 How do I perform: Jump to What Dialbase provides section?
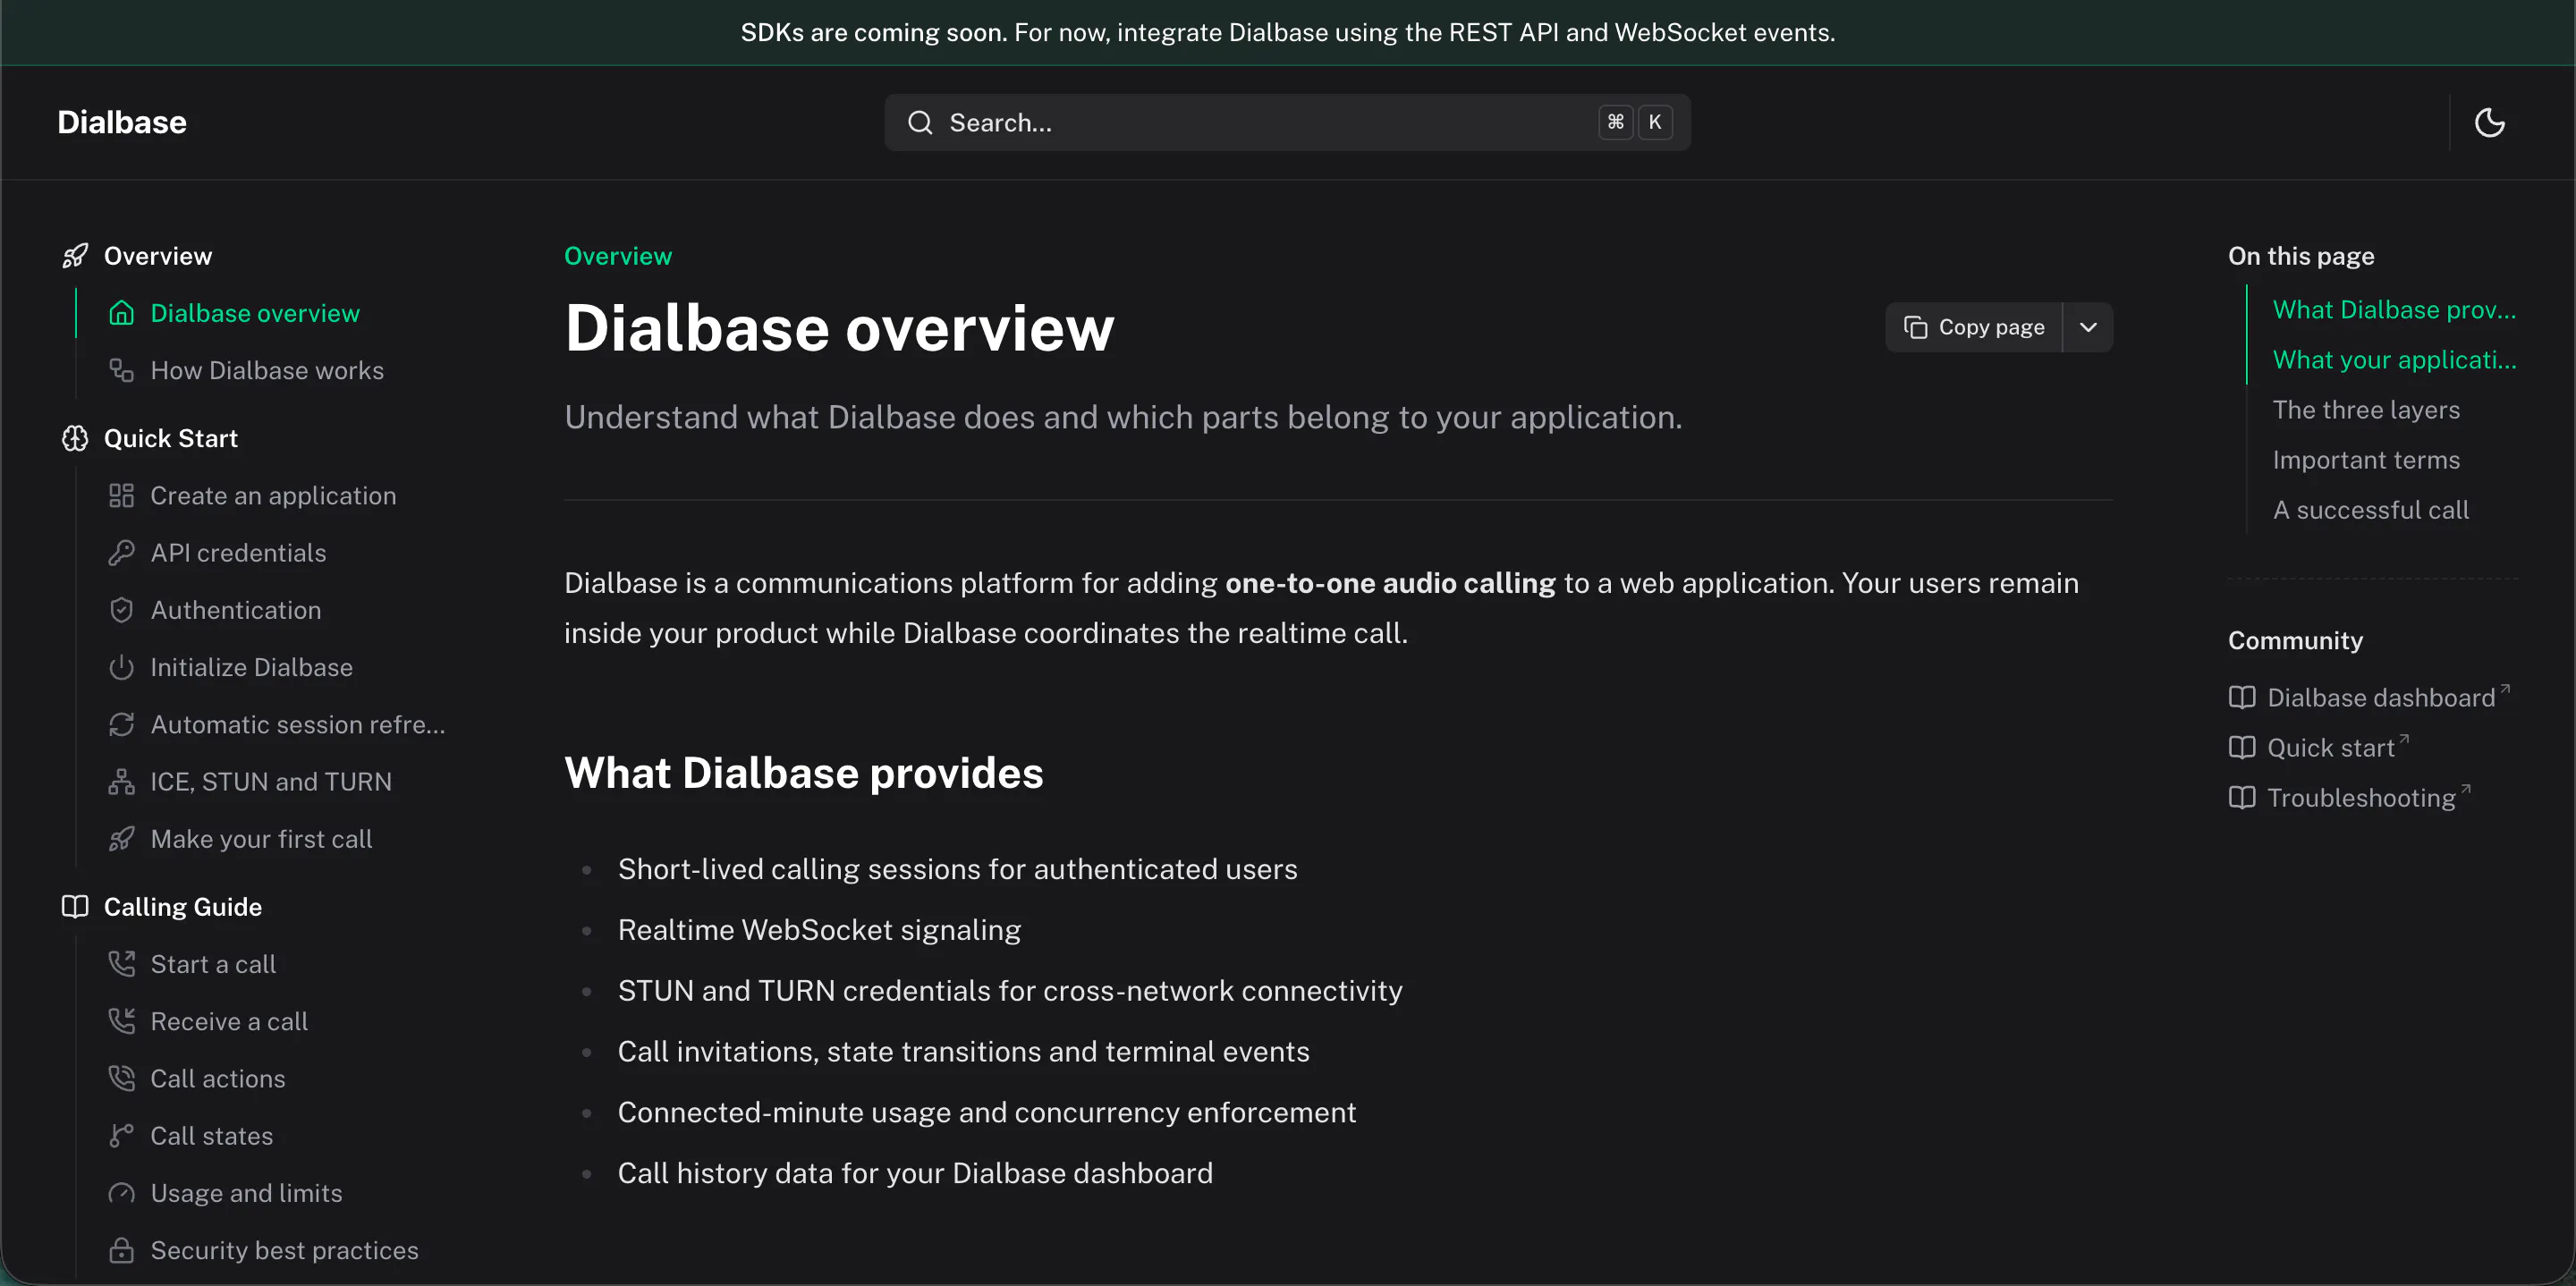pyautogui.click(x=2394, y=310)
